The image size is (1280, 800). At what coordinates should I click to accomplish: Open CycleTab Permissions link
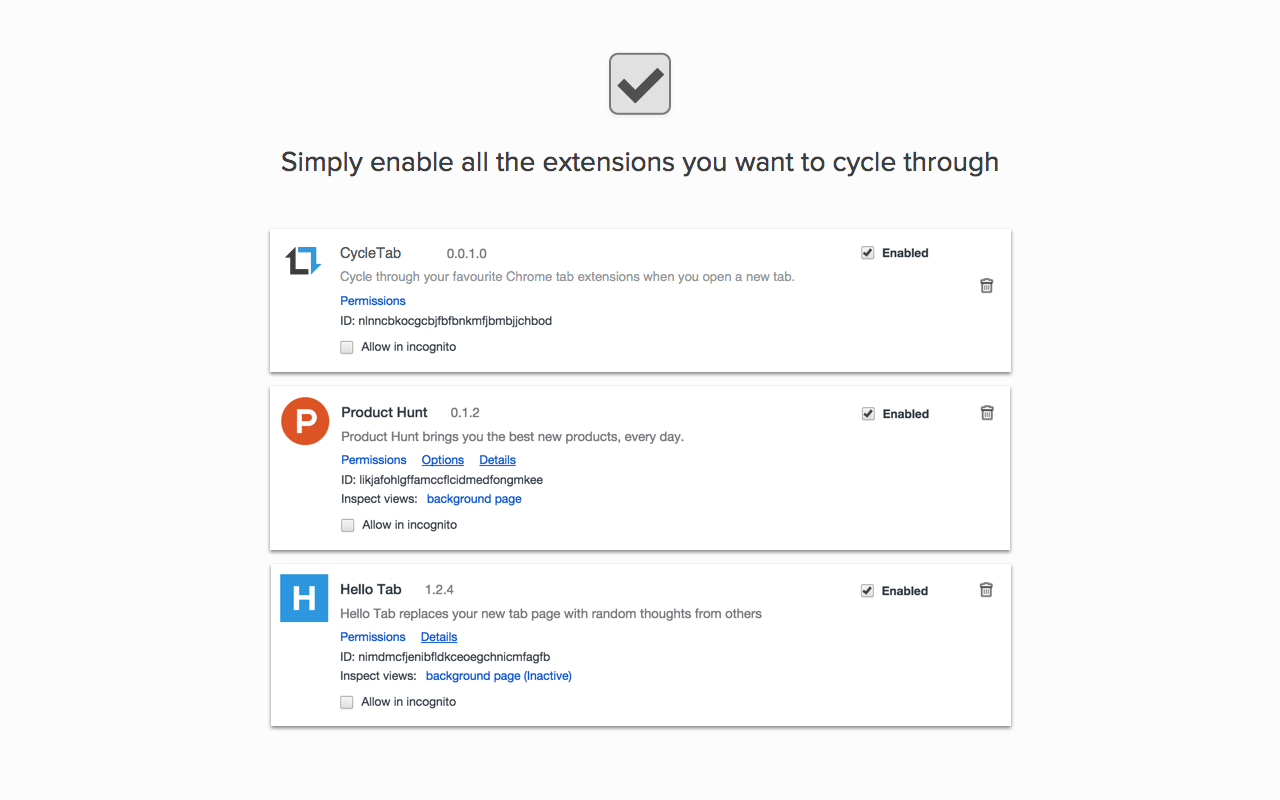[x=373, y=301]
